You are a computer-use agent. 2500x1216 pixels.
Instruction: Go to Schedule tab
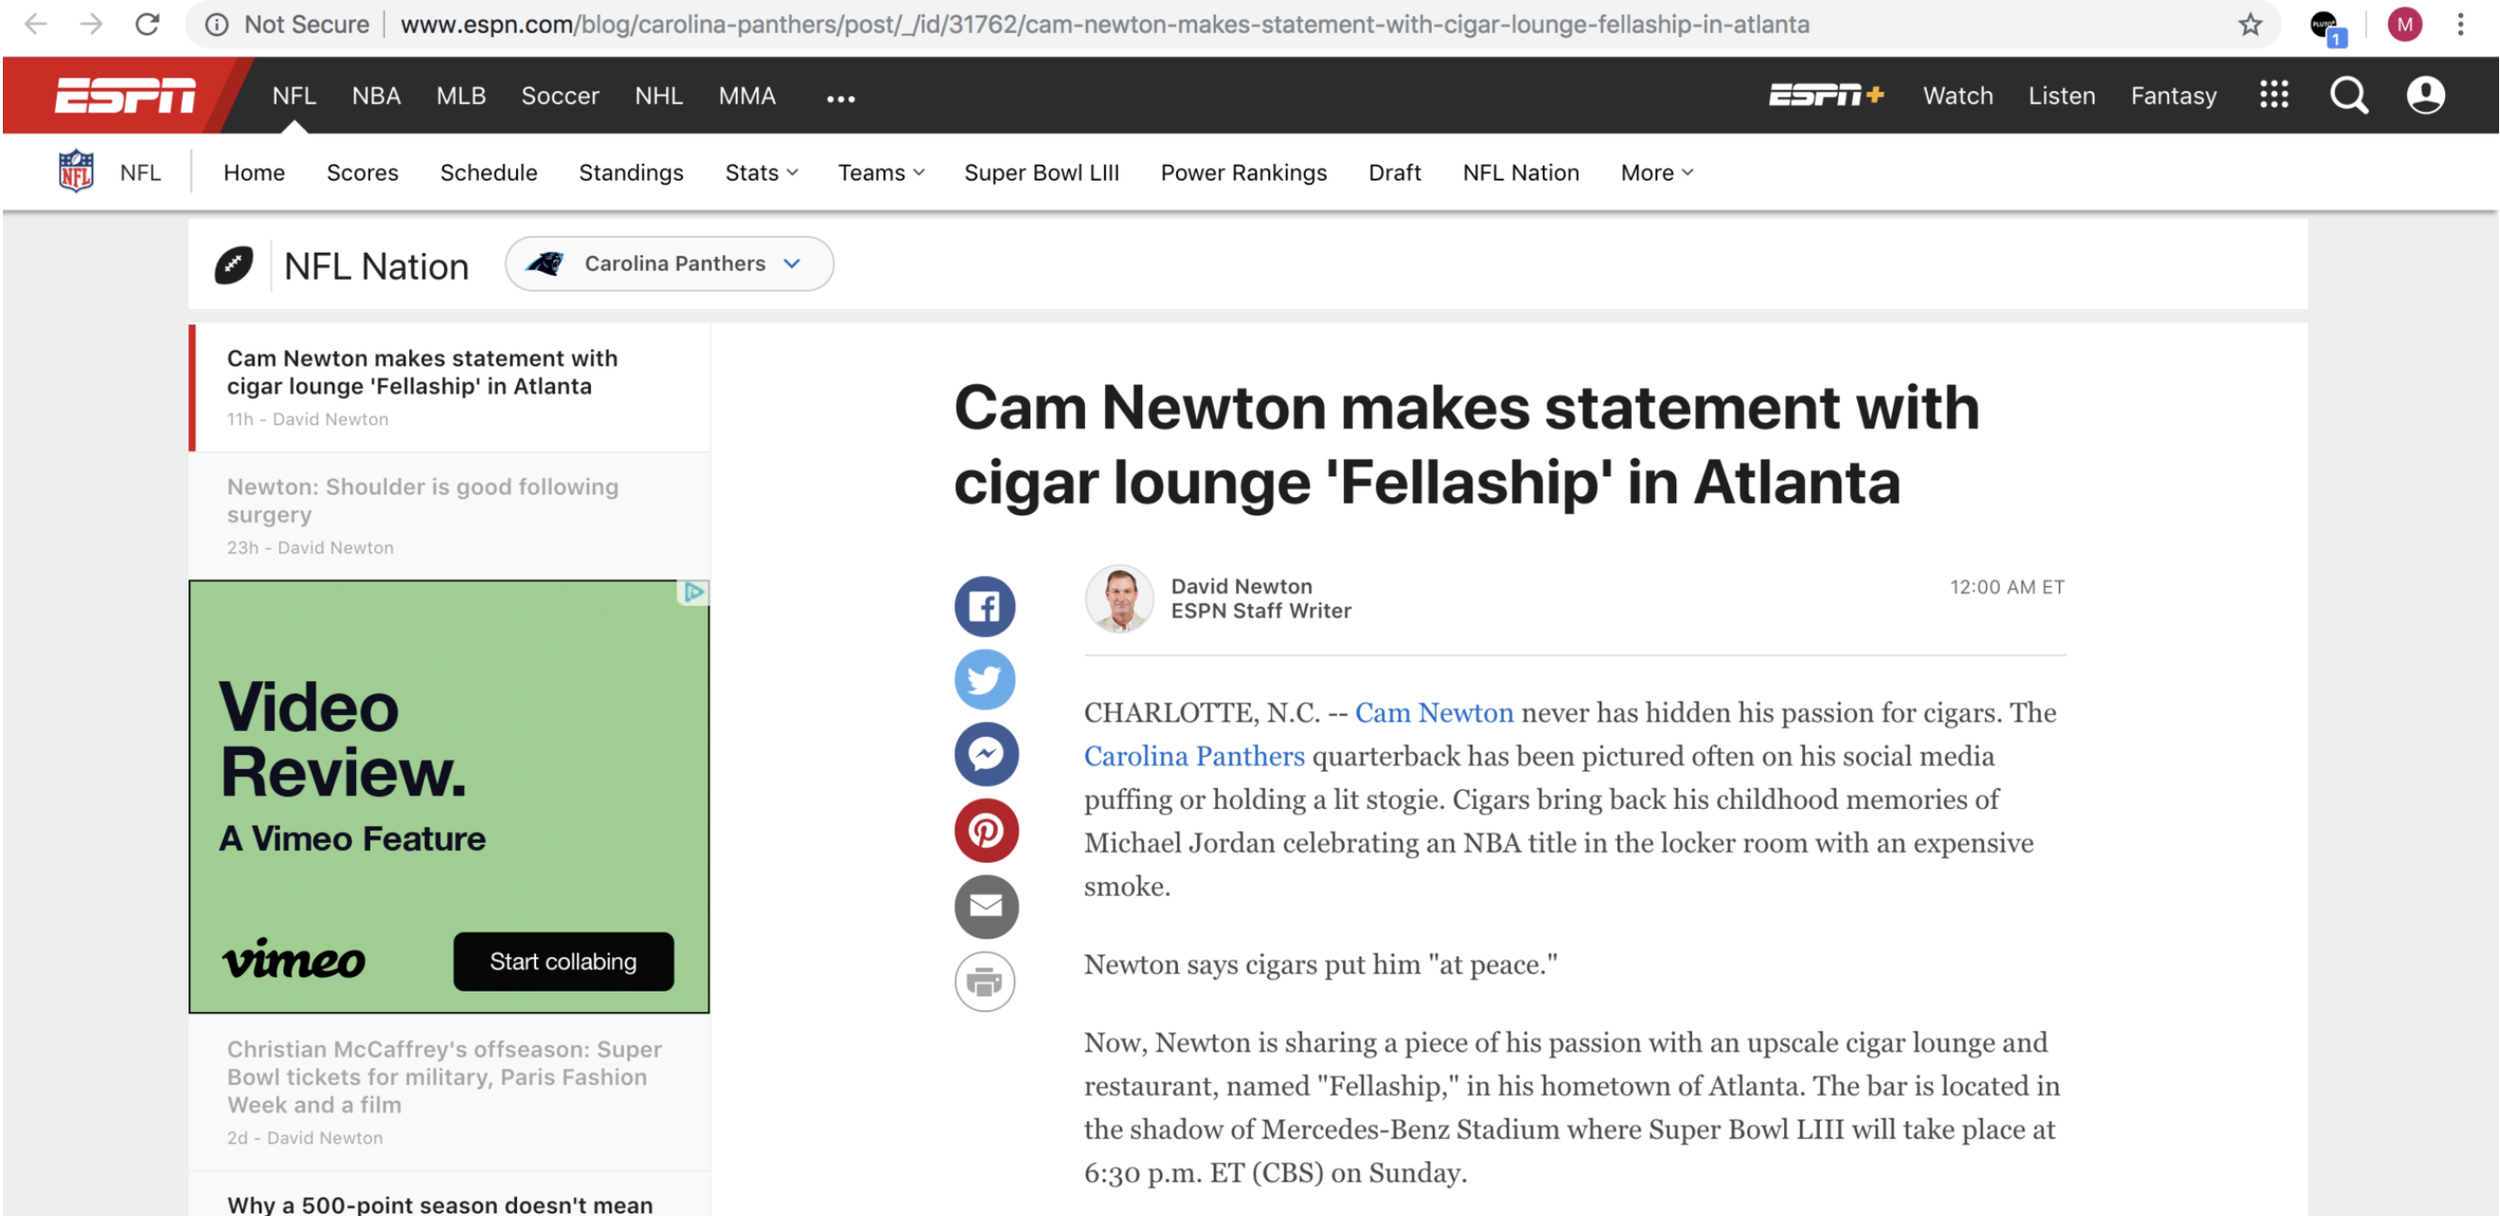click(489, 173)
